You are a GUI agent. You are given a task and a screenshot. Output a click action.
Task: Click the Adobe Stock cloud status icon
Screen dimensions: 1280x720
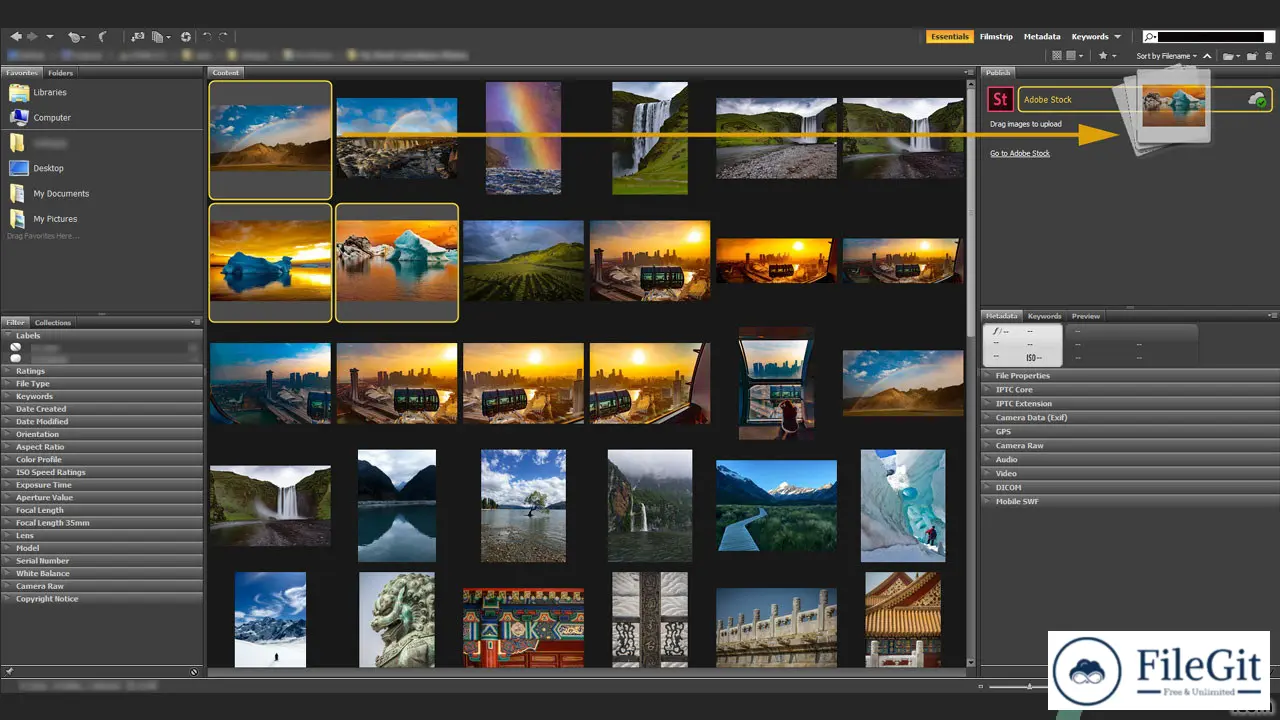(x=1258, y=99)
